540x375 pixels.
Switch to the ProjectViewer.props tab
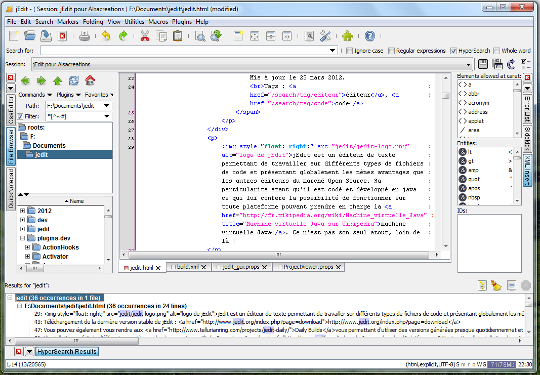coord(308,267)
